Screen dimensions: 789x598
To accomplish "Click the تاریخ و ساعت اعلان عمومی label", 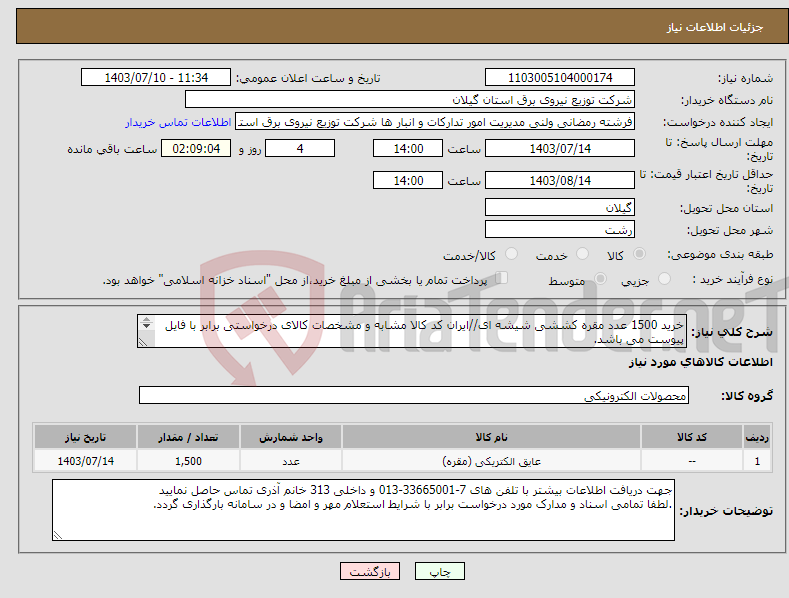I will tap(308, 79).
